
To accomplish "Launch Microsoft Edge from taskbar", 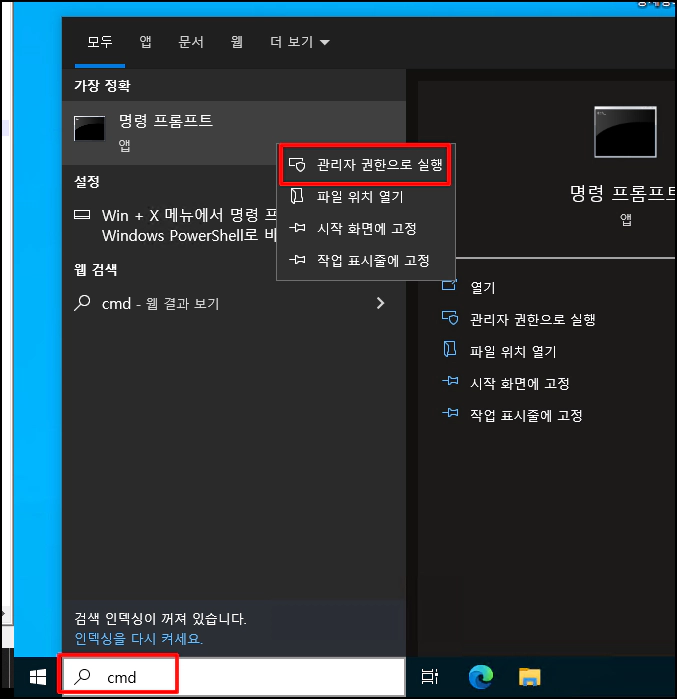I will point(481,677).
